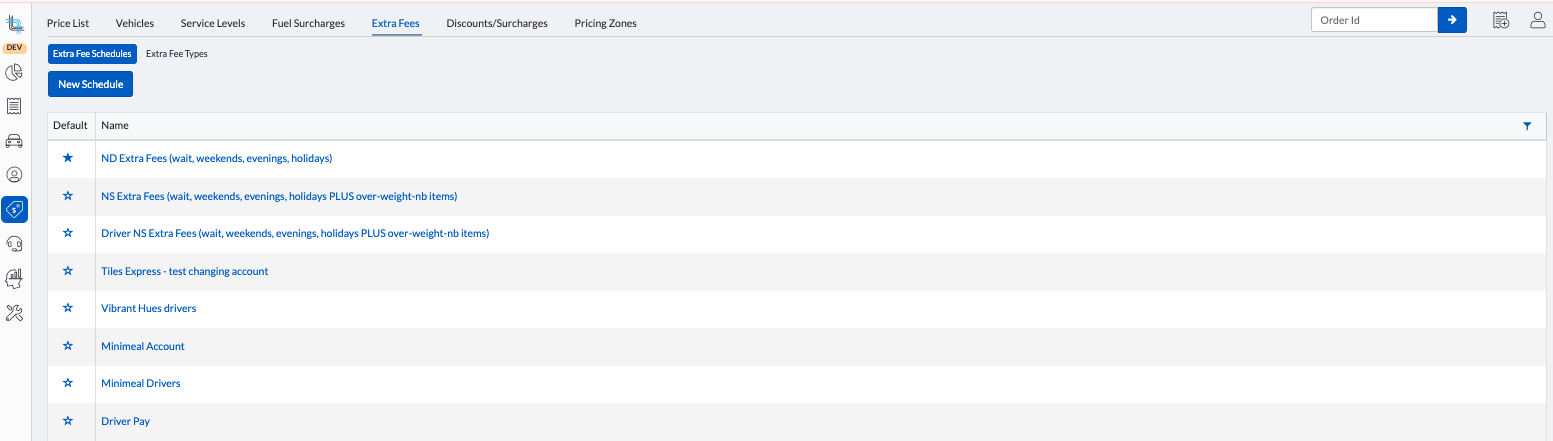Click the DEV environment badge

15,47
